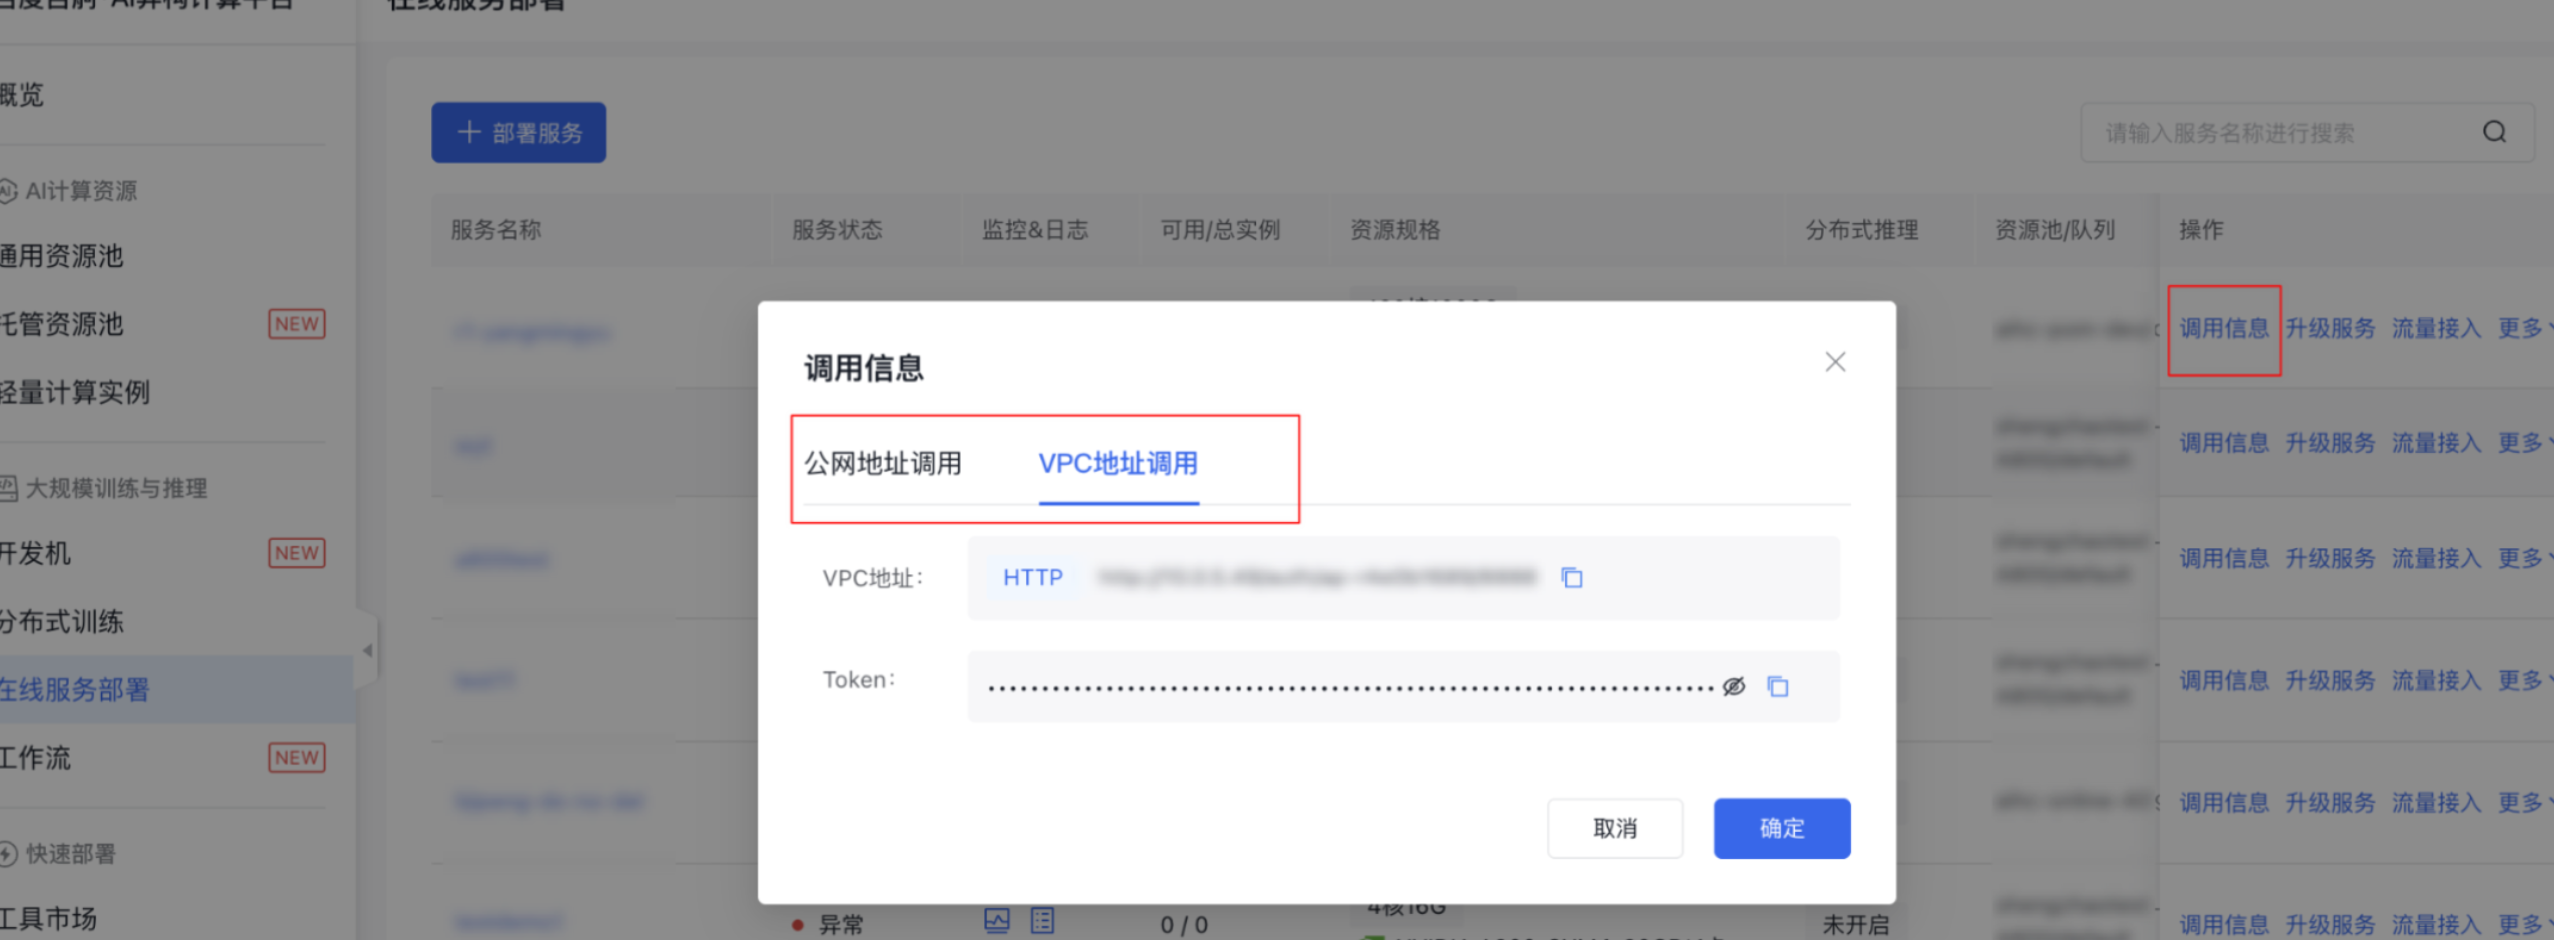2554x940 pixels.
Task: Click 流量接入 link in first row
Action: pos(2436,328)
